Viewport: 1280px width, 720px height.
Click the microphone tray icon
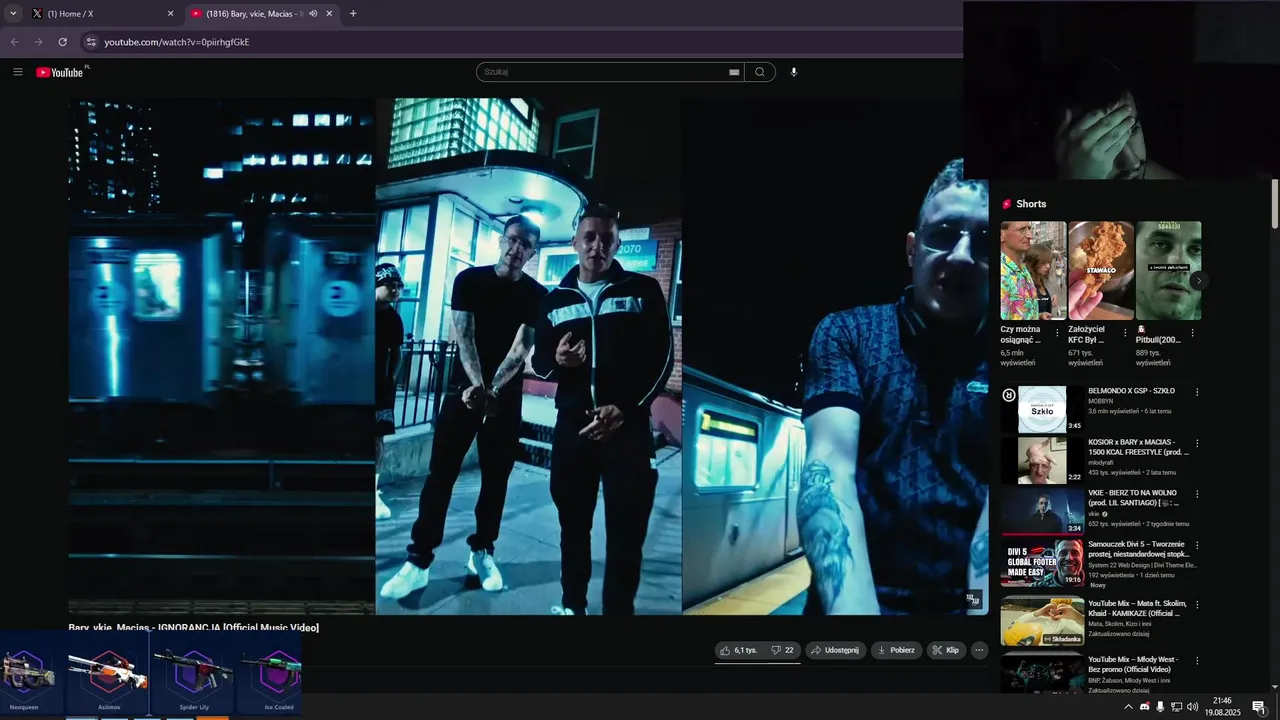[1160, 707]
